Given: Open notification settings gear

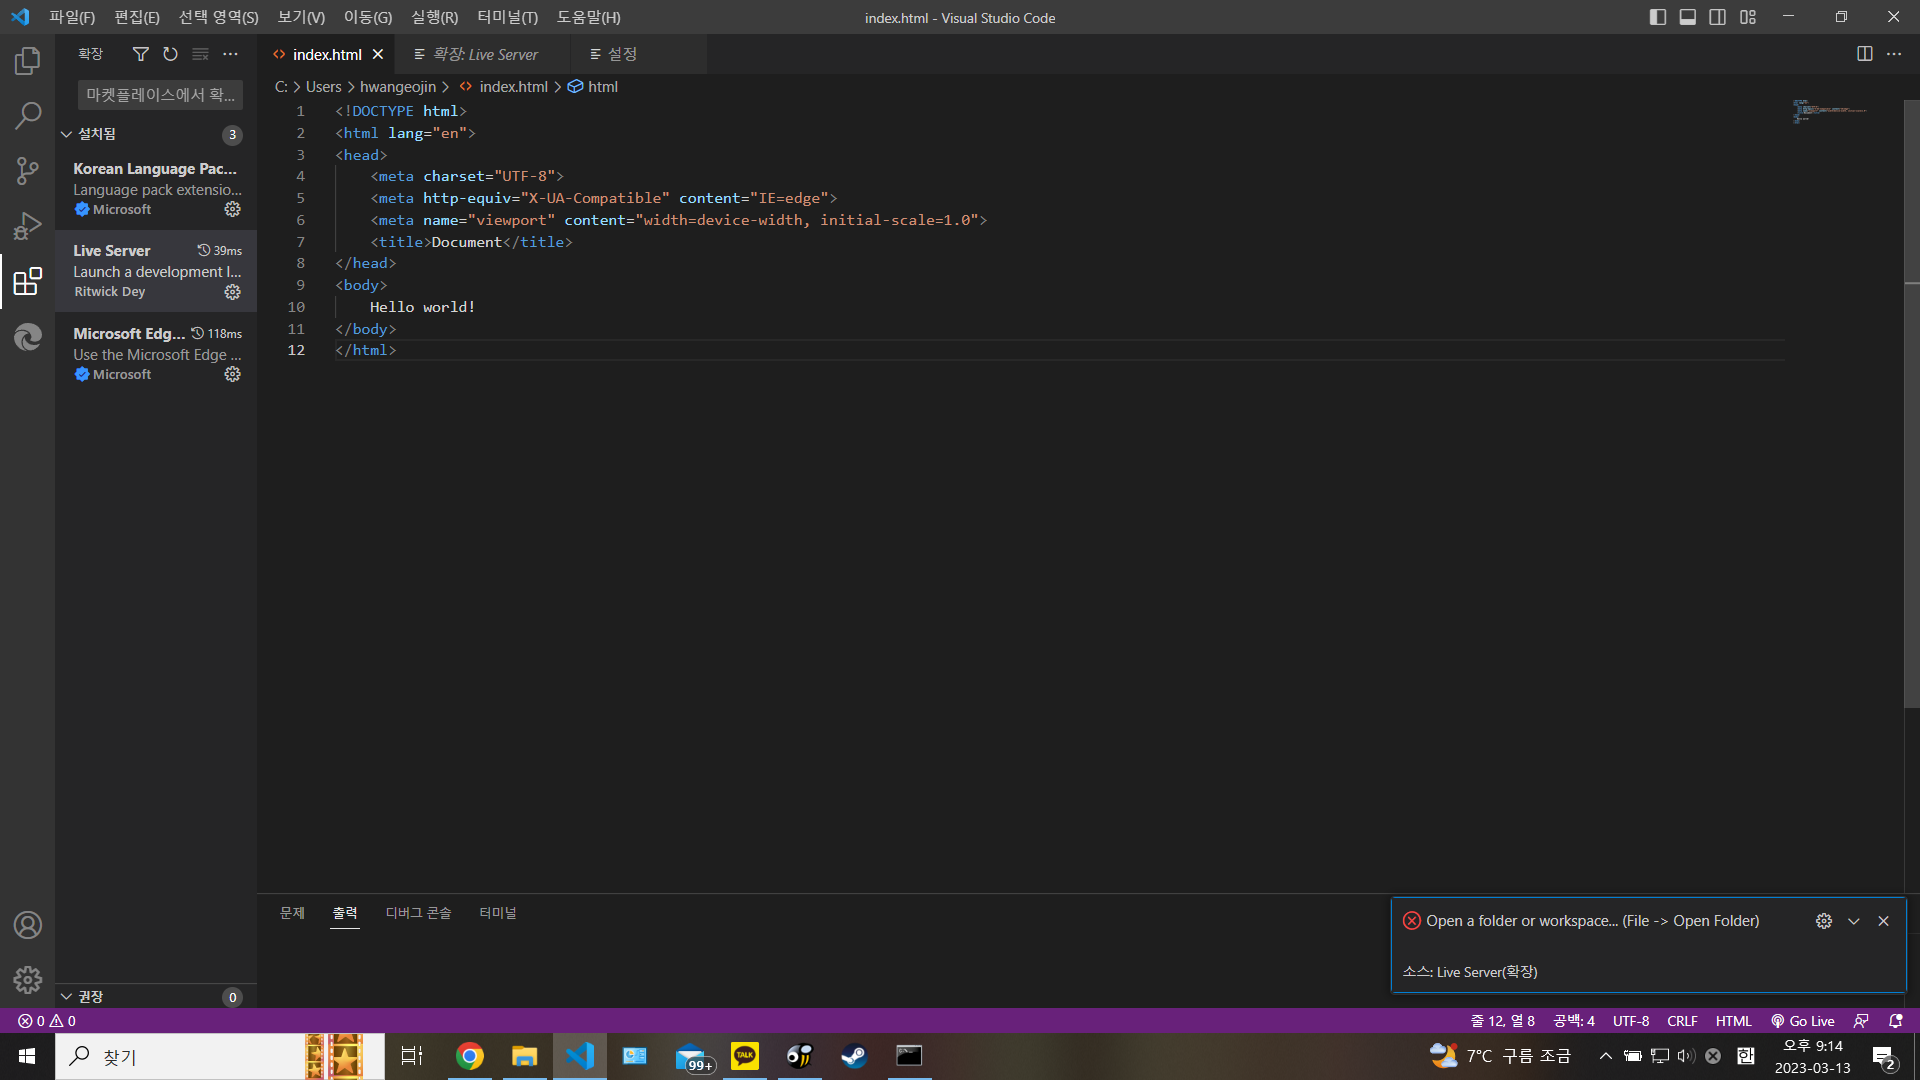Looking at the screenshot, I should [1824, 921].
